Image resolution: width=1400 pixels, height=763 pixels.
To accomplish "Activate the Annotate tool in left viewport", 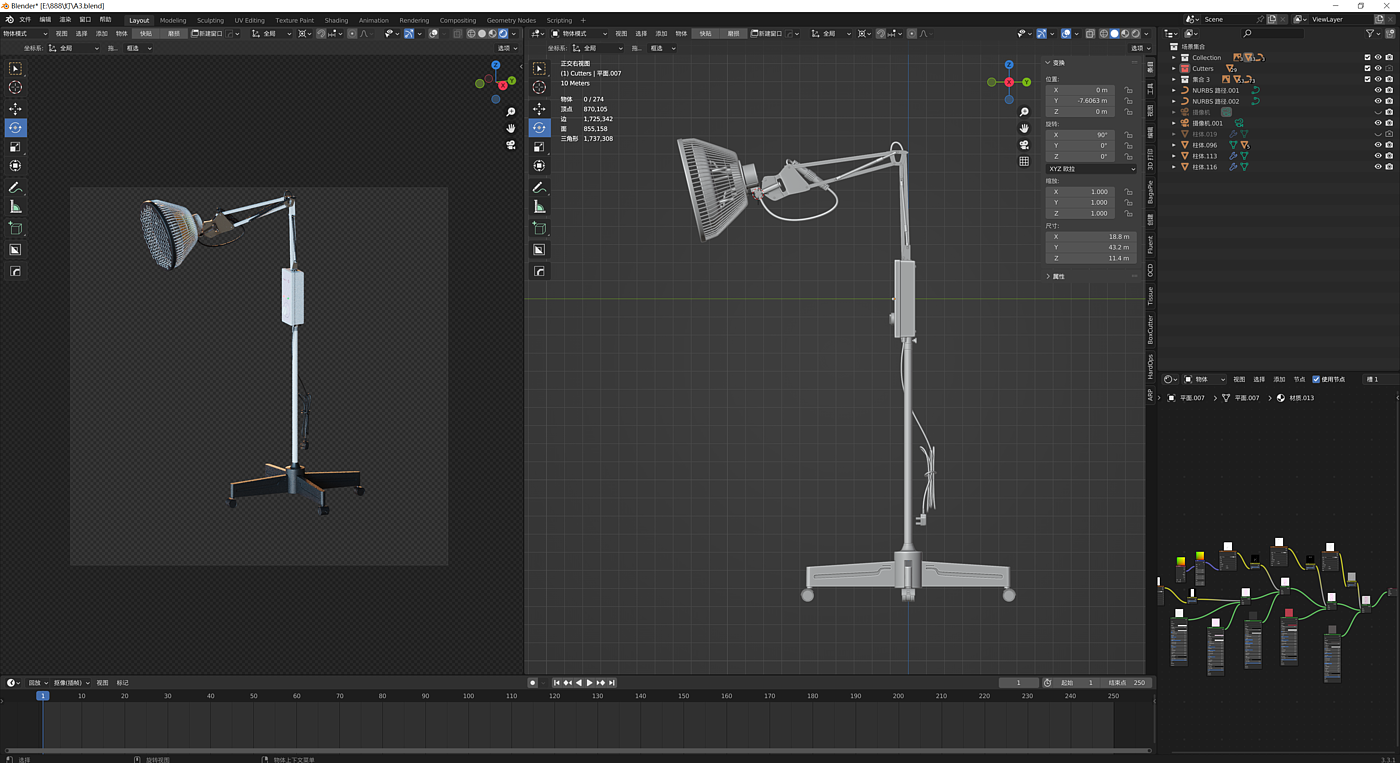I will tap(15, 188).
